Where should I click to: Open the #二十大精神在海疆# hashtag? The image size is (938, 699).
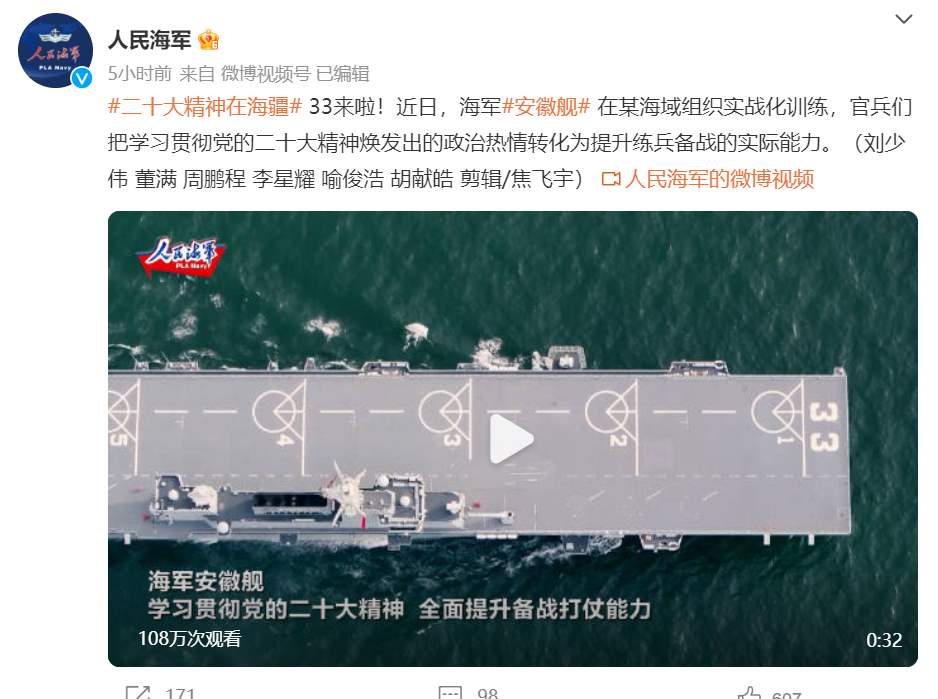[x=205, y=107]
